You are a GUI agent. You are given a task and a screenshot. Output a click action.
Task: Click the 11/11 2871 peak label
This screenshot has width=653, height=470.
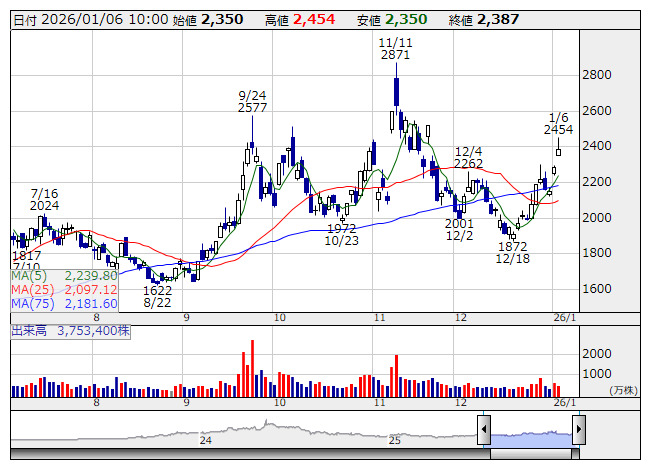(x=395, y=49)
